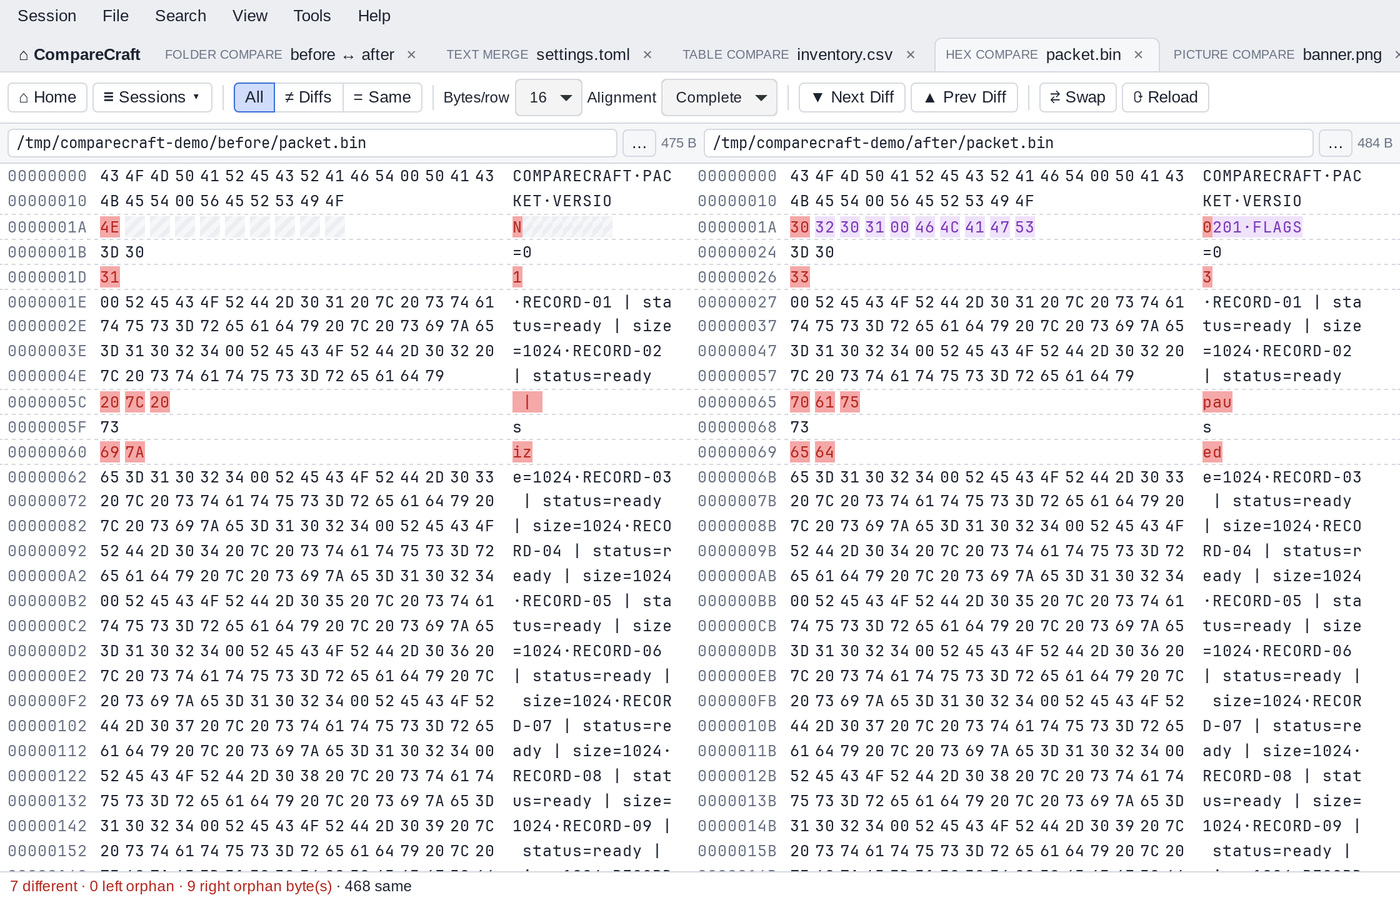Close the settings.toml tab
The height and width of the screenshot is (900, 1400).
point(647,55)
